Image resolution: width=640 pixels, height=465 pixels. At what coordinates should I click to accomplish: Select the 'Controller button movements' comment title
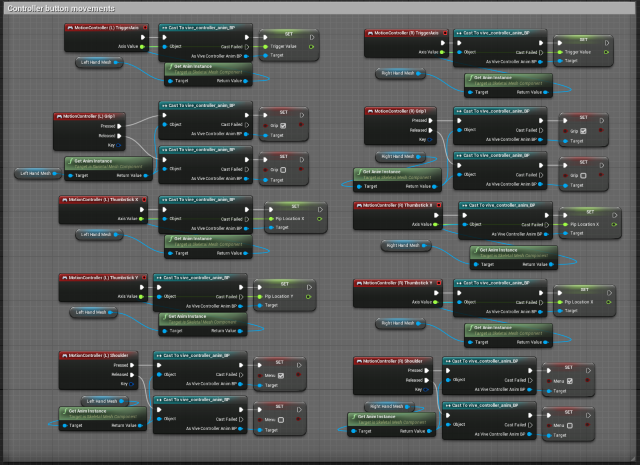click(62, 8)
